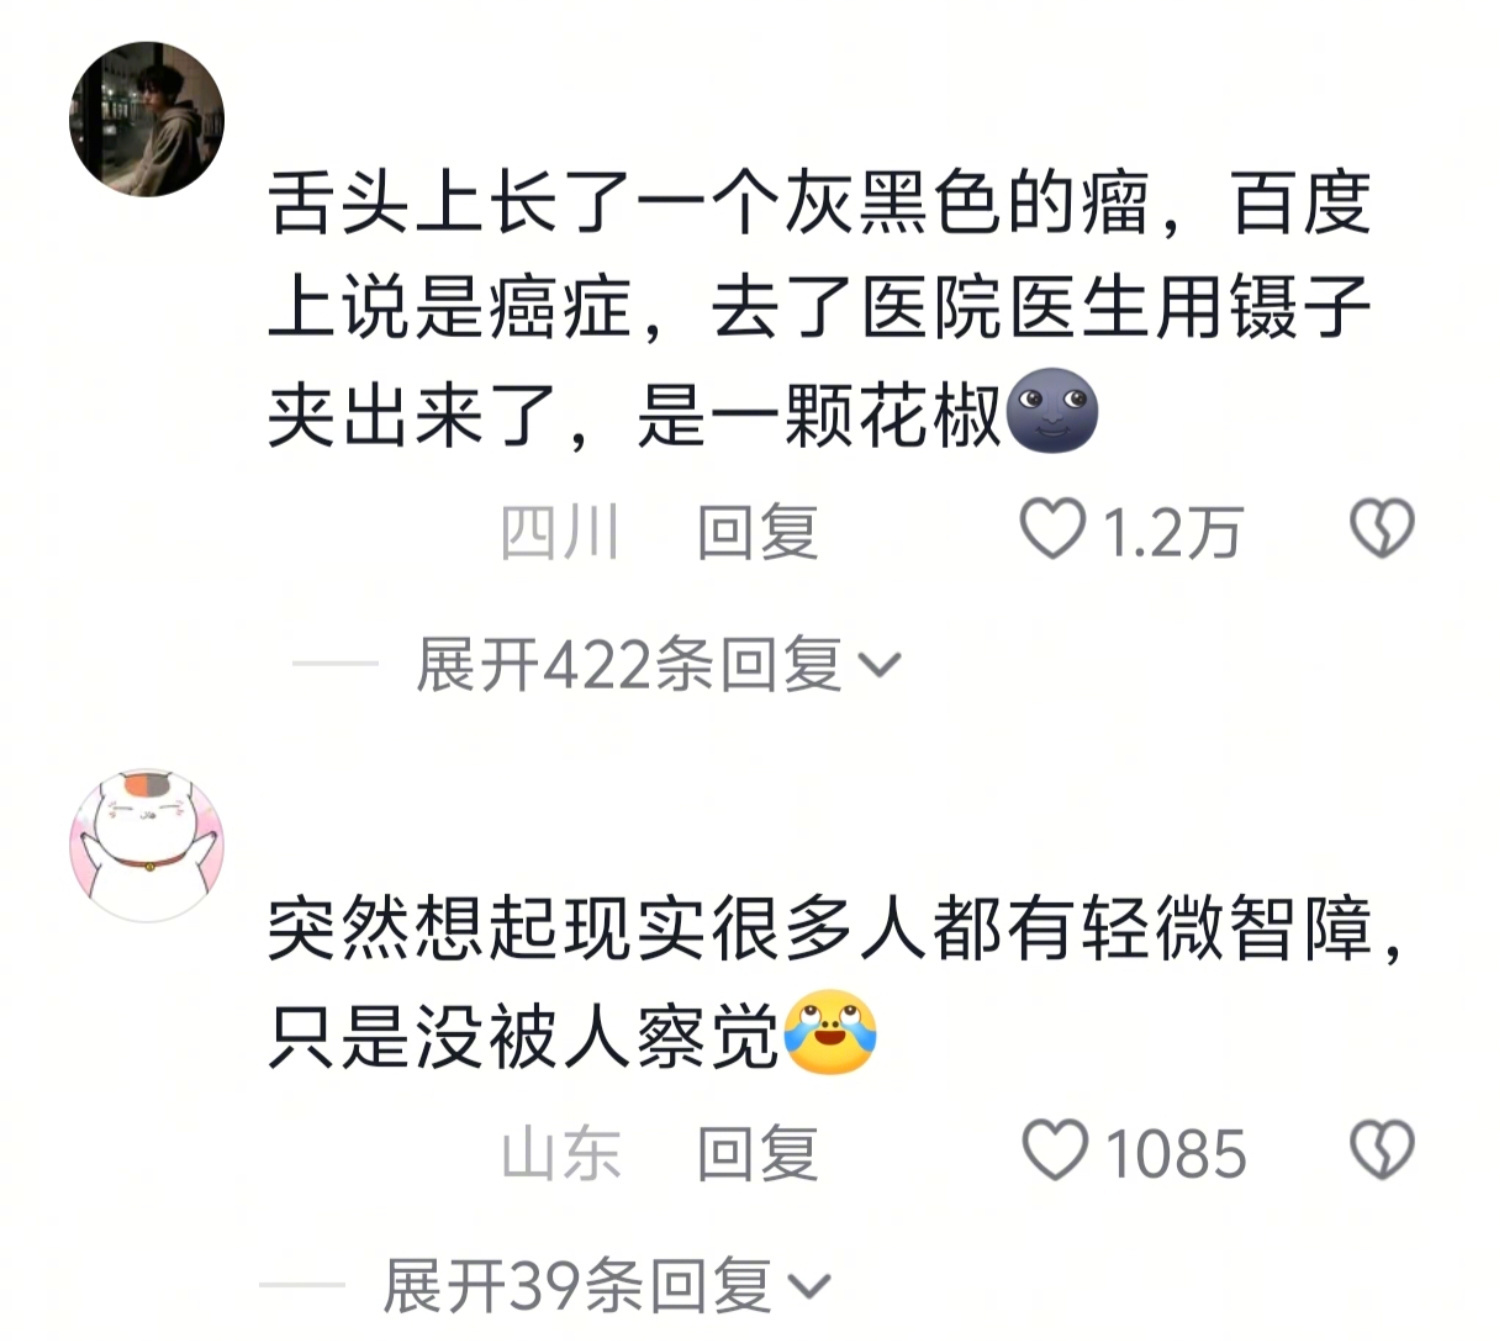Tap the dark moon face emoji
Viewport: 1500px width, 1341px height.
pyautogui.click(x=1052, y=410)
